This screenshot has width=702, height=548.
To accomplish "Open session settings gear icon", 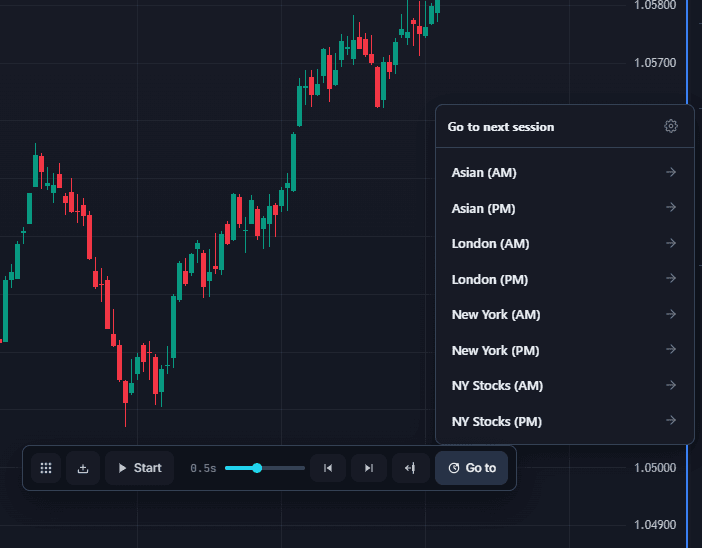I will tap(670, 126).
